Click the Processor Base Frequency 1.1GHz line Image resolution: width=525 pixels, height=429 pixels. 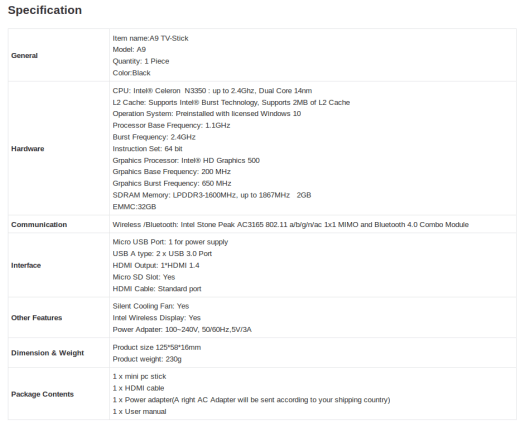tap(171, 126)
